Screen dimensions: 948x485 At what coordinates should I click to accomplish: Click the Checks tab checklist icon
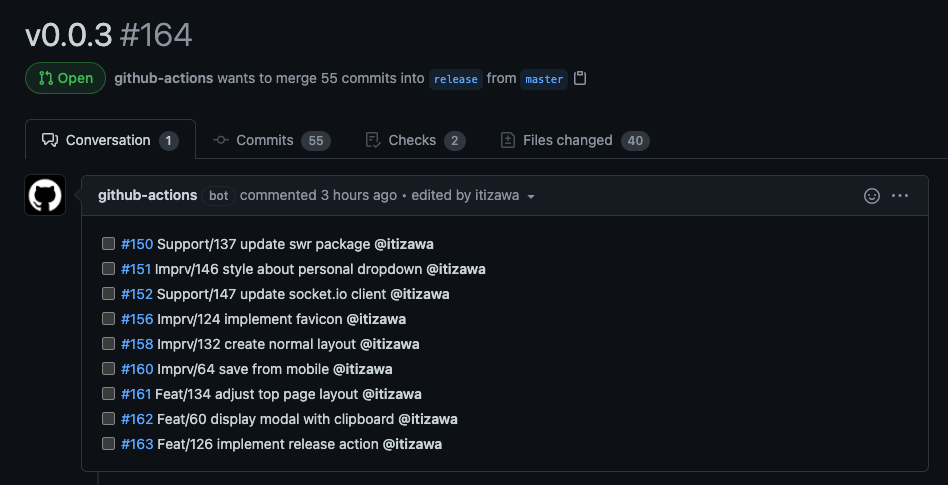(x=373, y=140)
